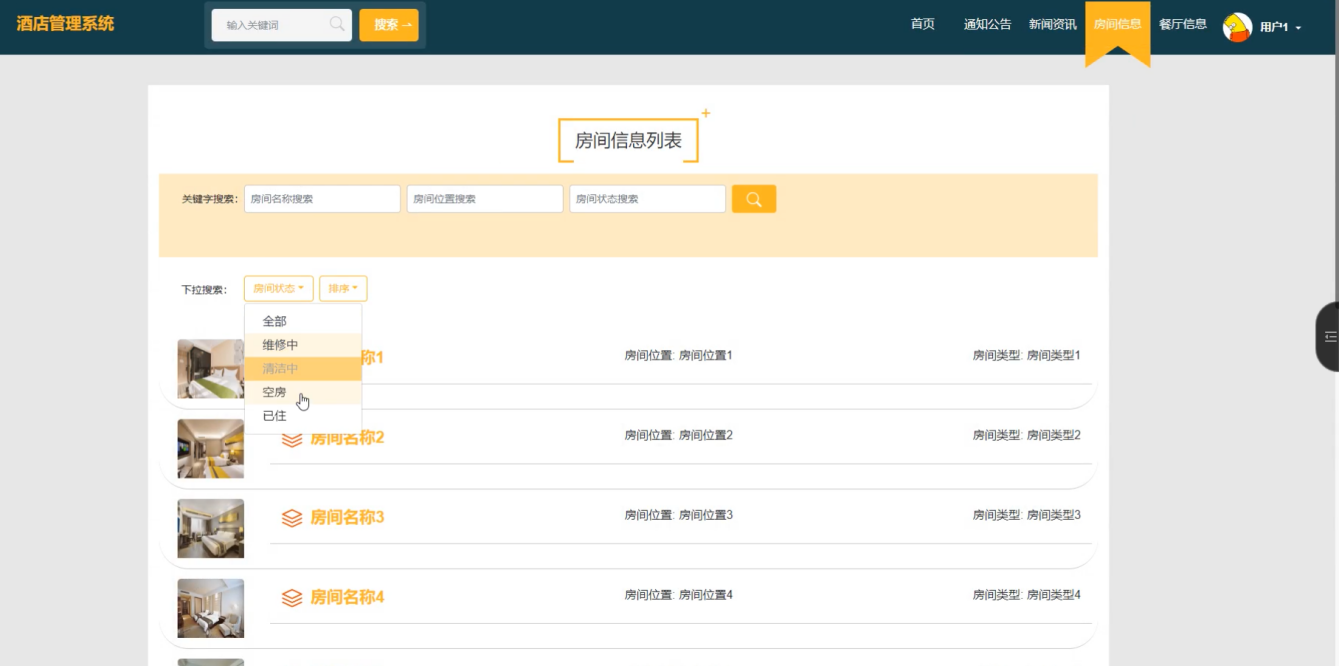Viewport: 1339px width, 666px height.
Task: Click text 房间类型: 房间类型1
Action: 1027,355
